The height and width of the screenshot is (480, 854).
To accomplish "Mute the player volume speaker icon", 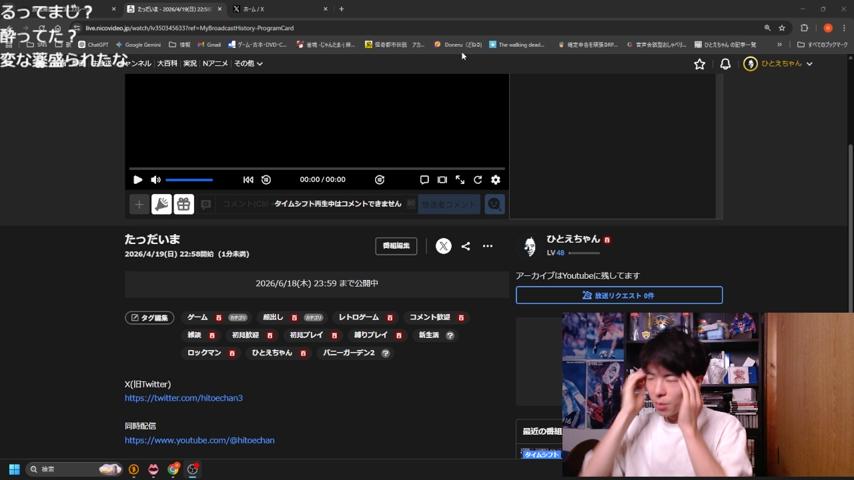I will point(156,180).
